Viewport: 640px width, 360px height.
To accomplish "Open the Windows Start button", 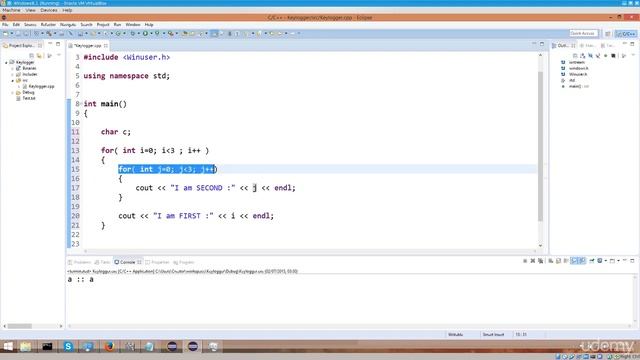I will point(8,347).
